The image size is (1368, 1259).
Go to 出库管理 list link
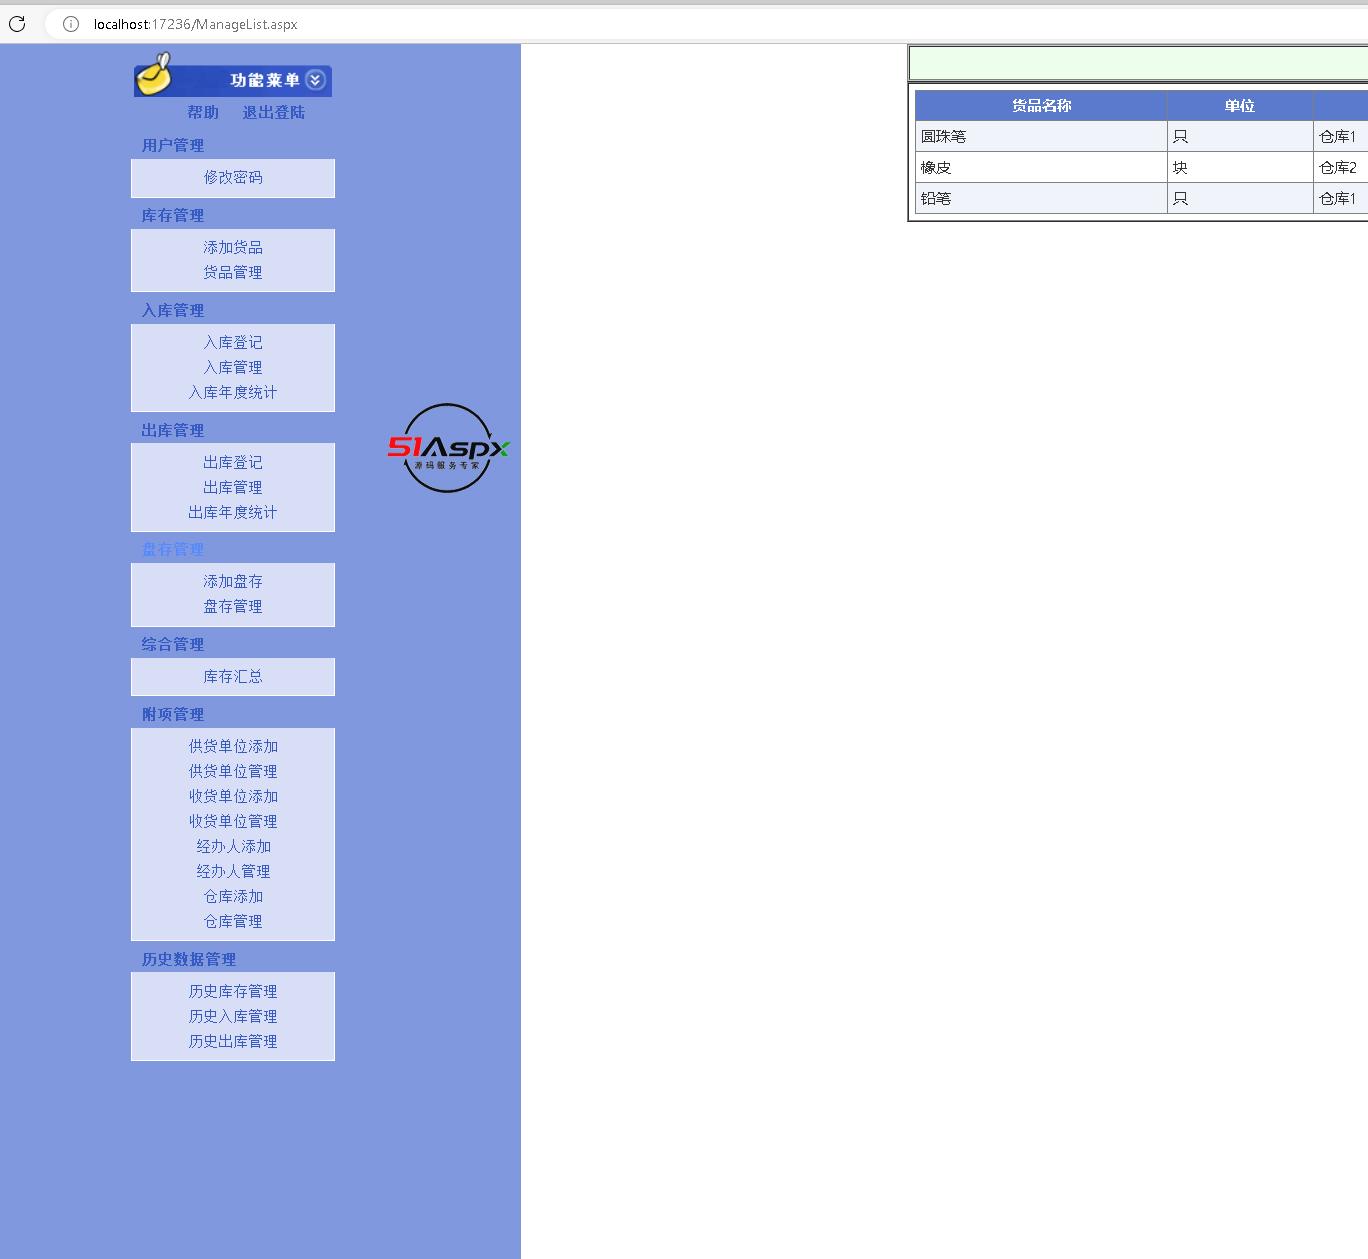(233, 487)
